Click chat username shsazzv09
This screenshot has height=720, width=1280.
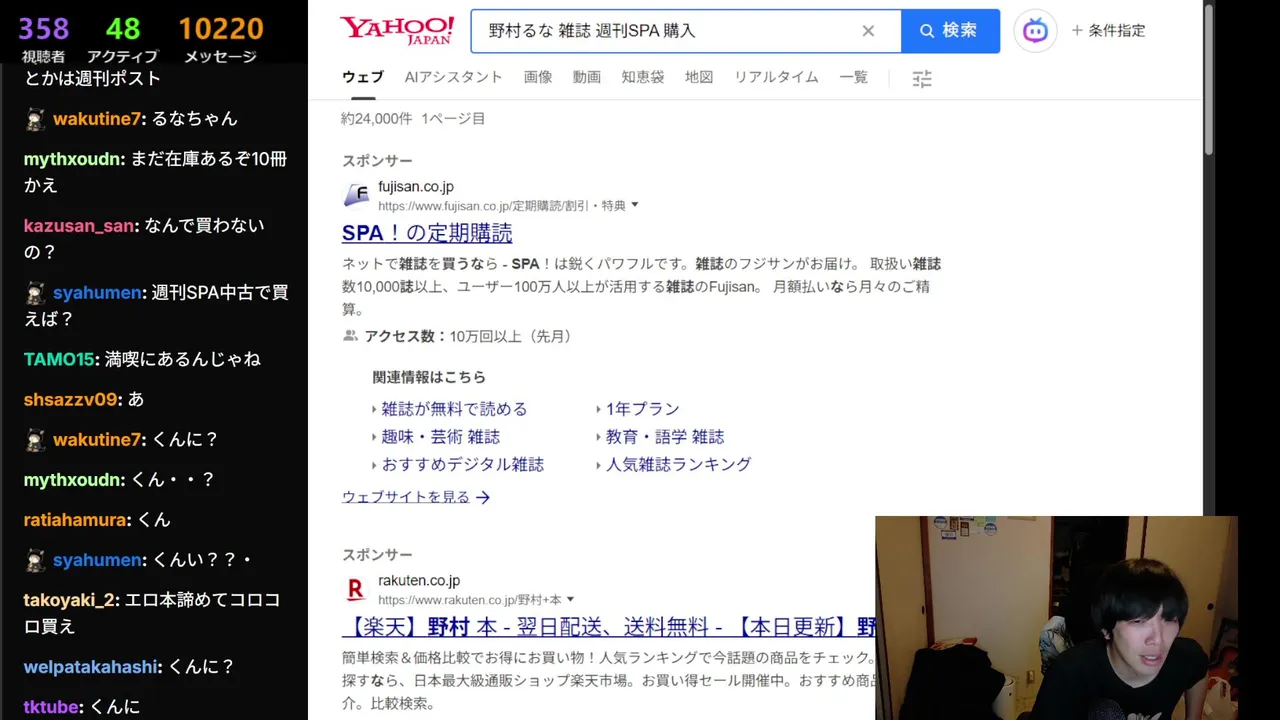[71, 399]
